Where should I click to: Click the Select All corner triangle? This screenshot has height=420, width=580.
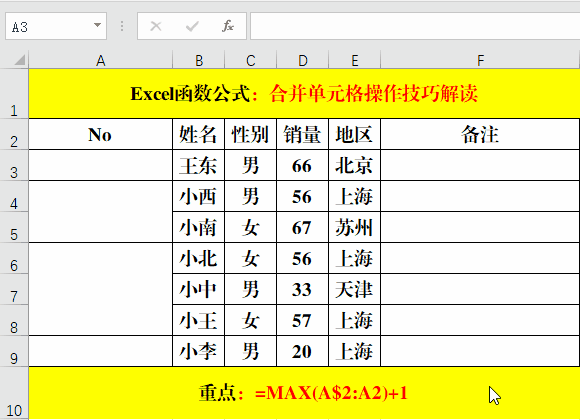click(x=20, y=60)
